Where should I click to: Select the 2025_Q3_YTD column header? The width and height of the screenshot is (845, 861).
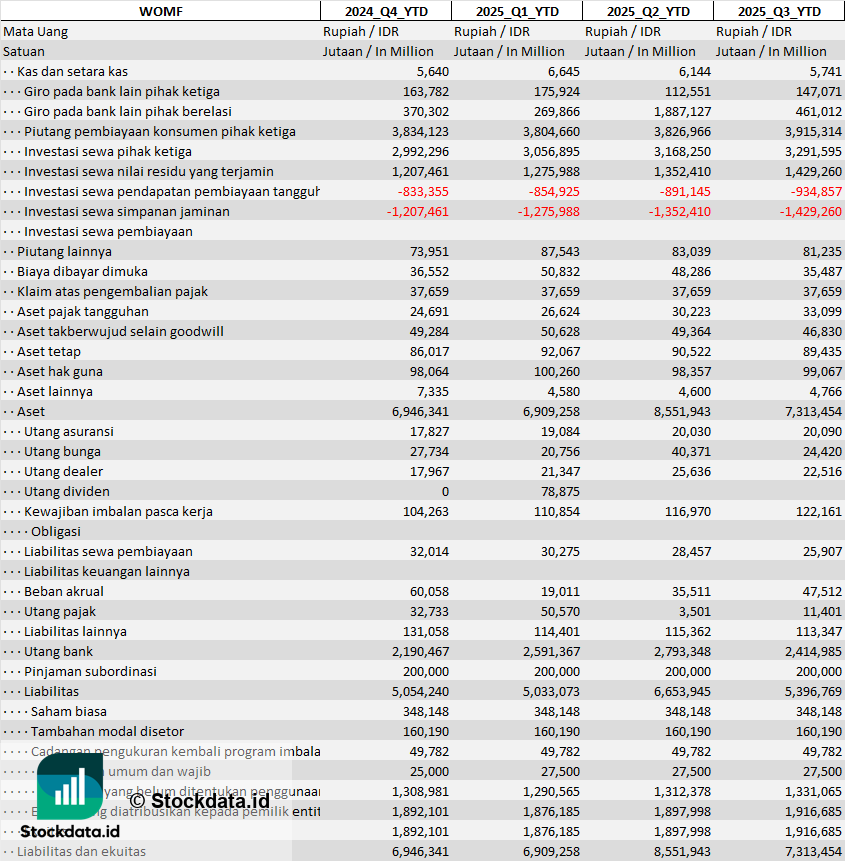pyautogui.click(x=779, y=12)
